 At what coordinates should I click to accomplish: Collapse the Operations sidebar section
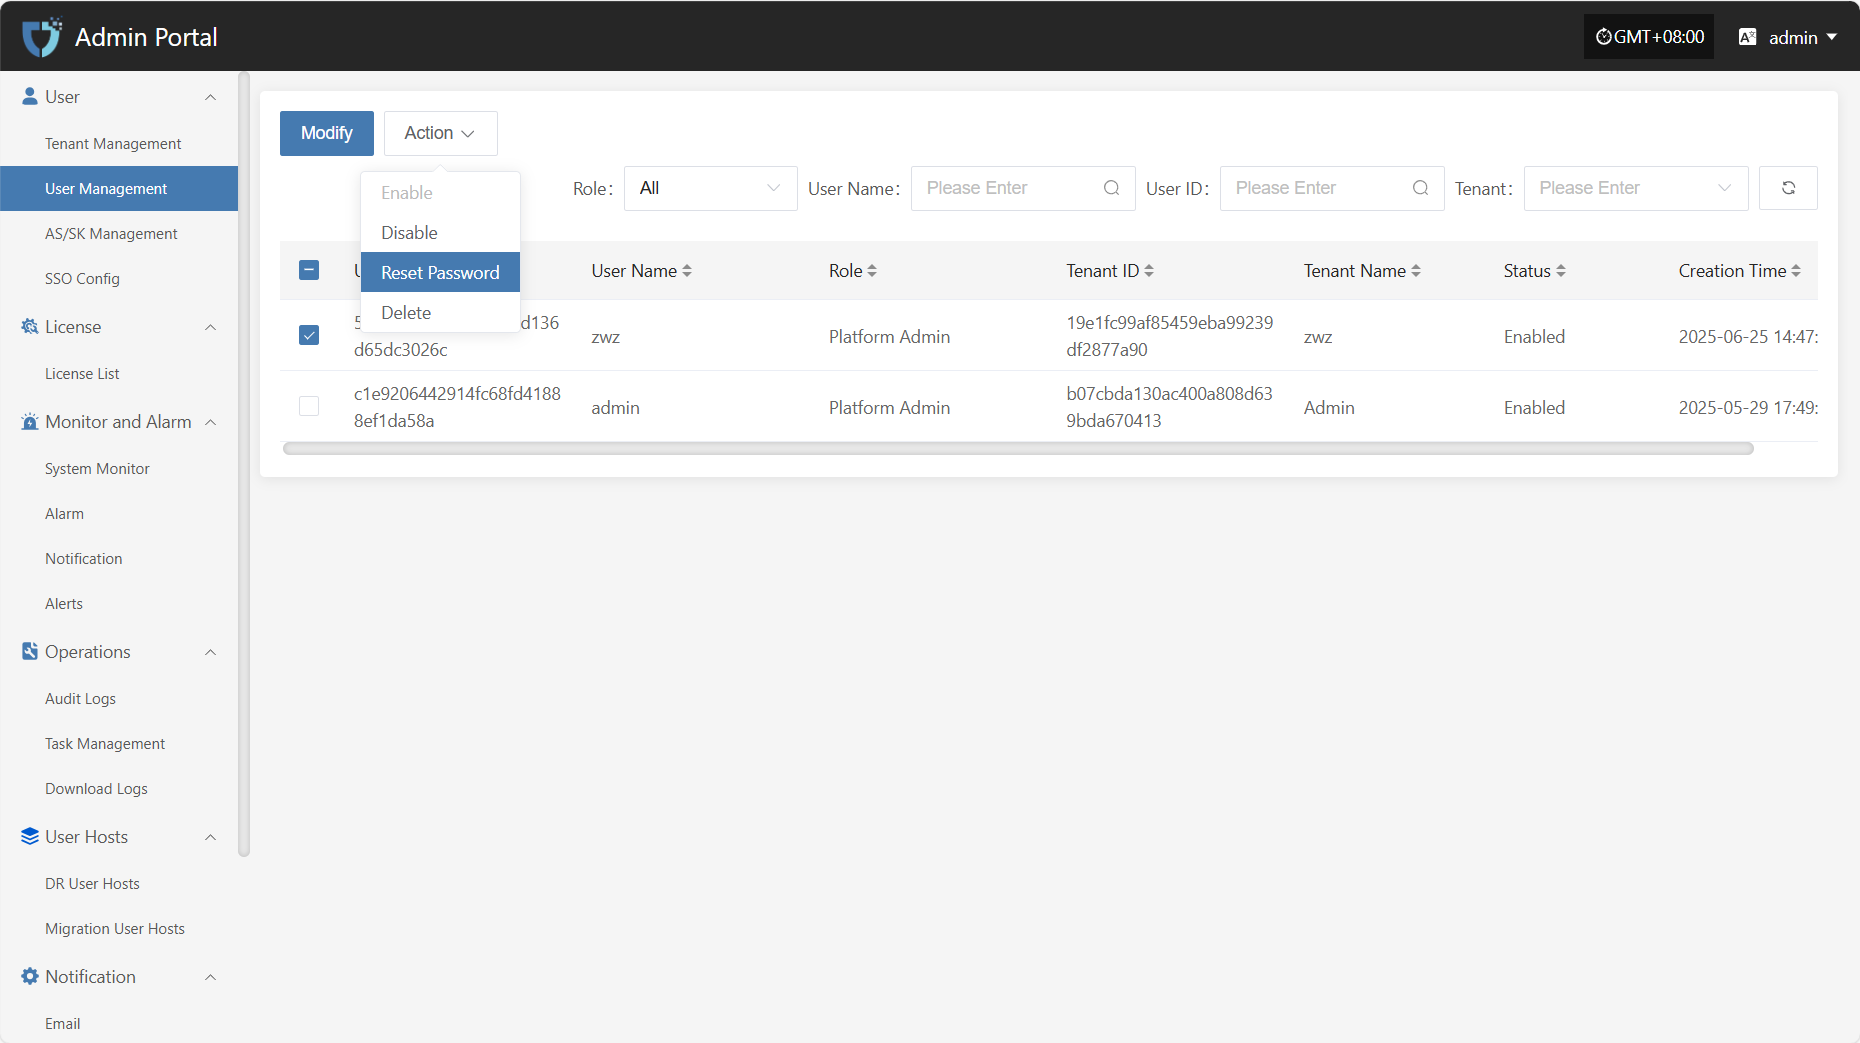coord(210,652)
